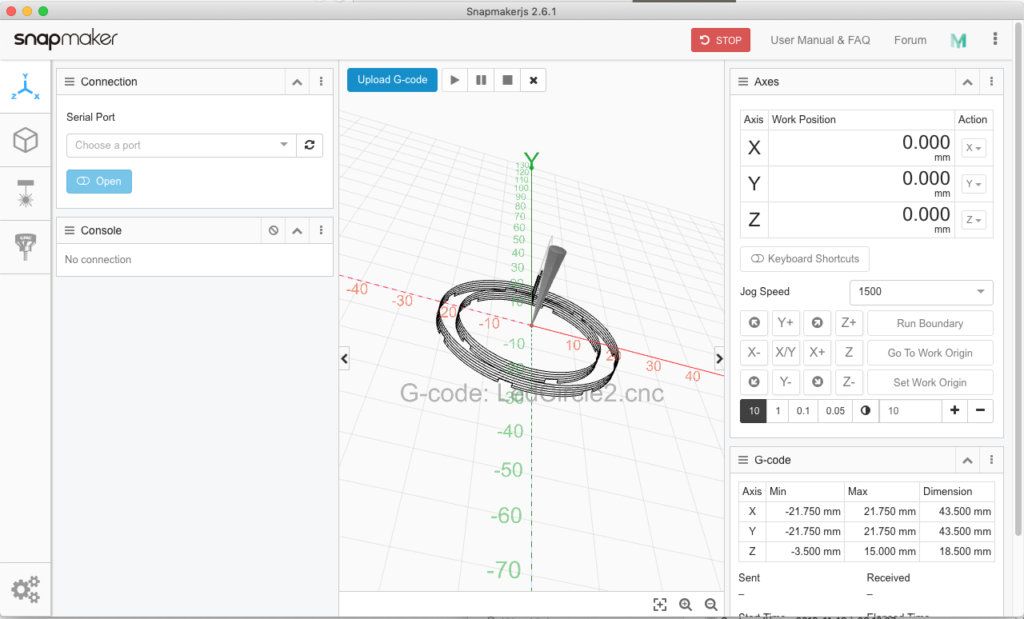This screenshot has height=619, width=1024.
Task: Jog diagonally toward X- Y+
Action: [754, 323]
